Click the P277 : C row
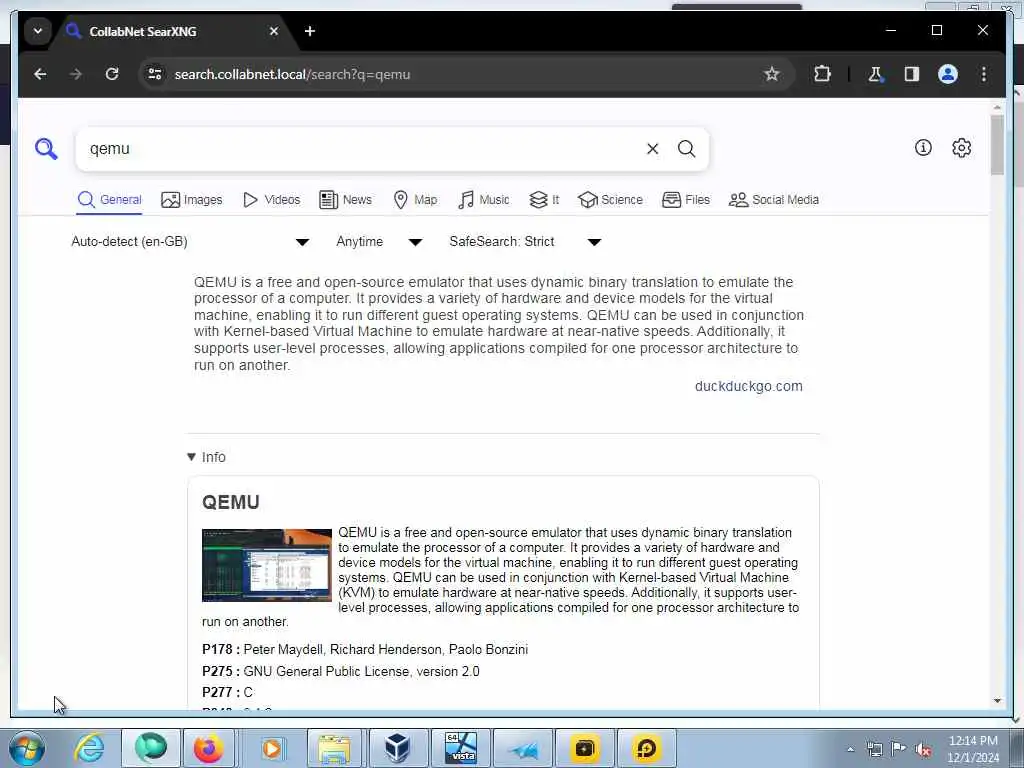The image size is (1024, 768). tap(227, 692)
